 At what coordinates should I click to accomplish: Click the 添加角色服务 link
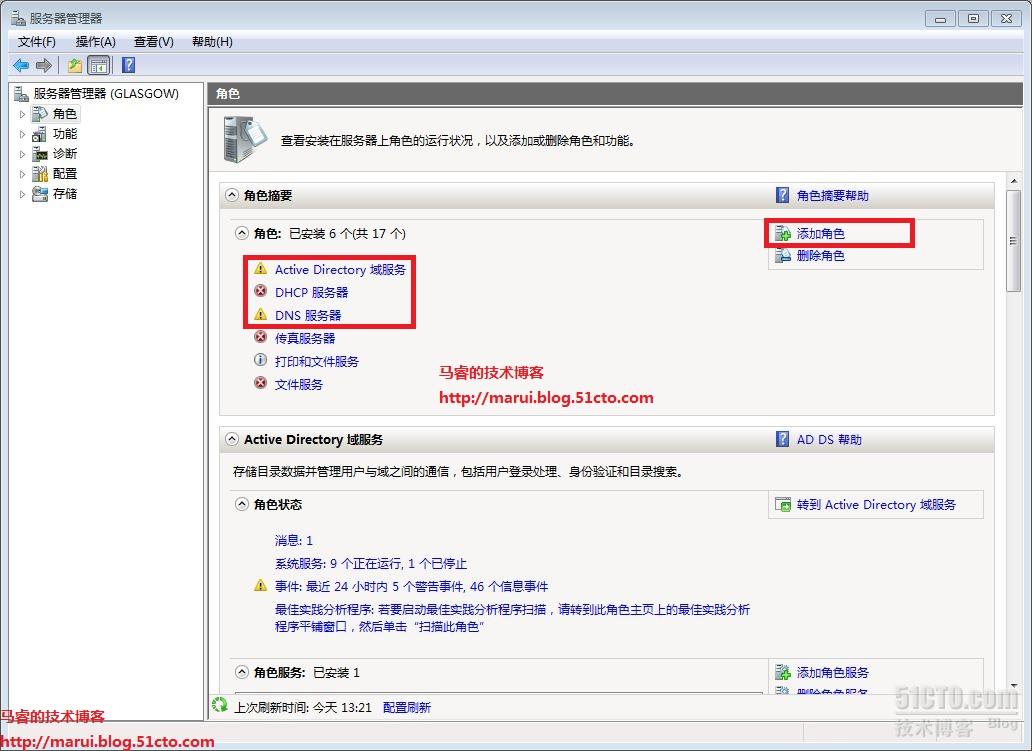833,672
